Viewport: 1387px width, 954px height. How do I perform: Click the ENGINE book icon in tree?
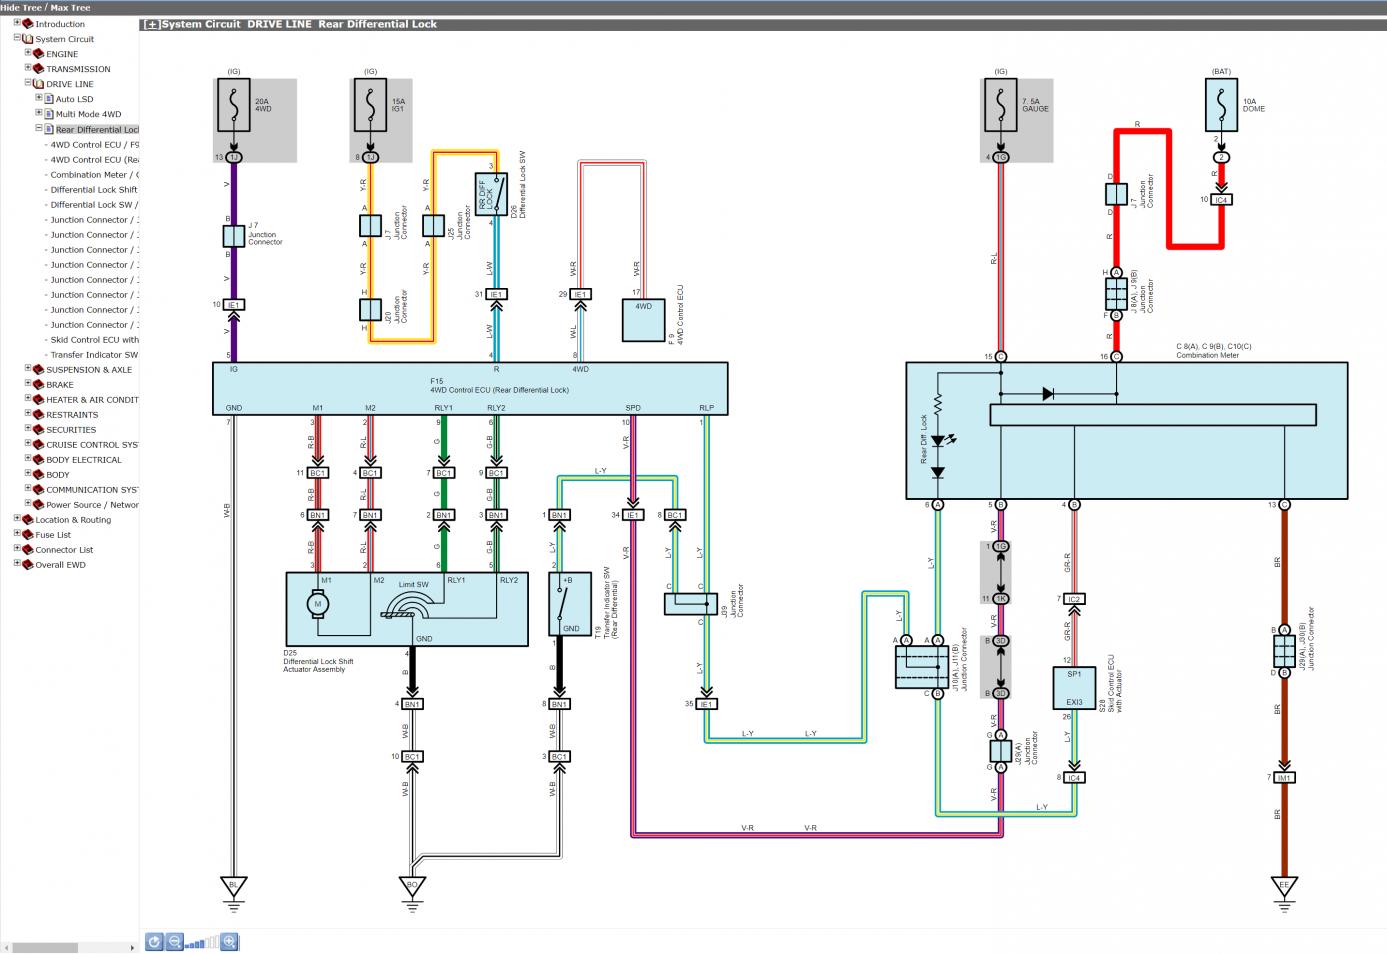(x=39, y=54)
